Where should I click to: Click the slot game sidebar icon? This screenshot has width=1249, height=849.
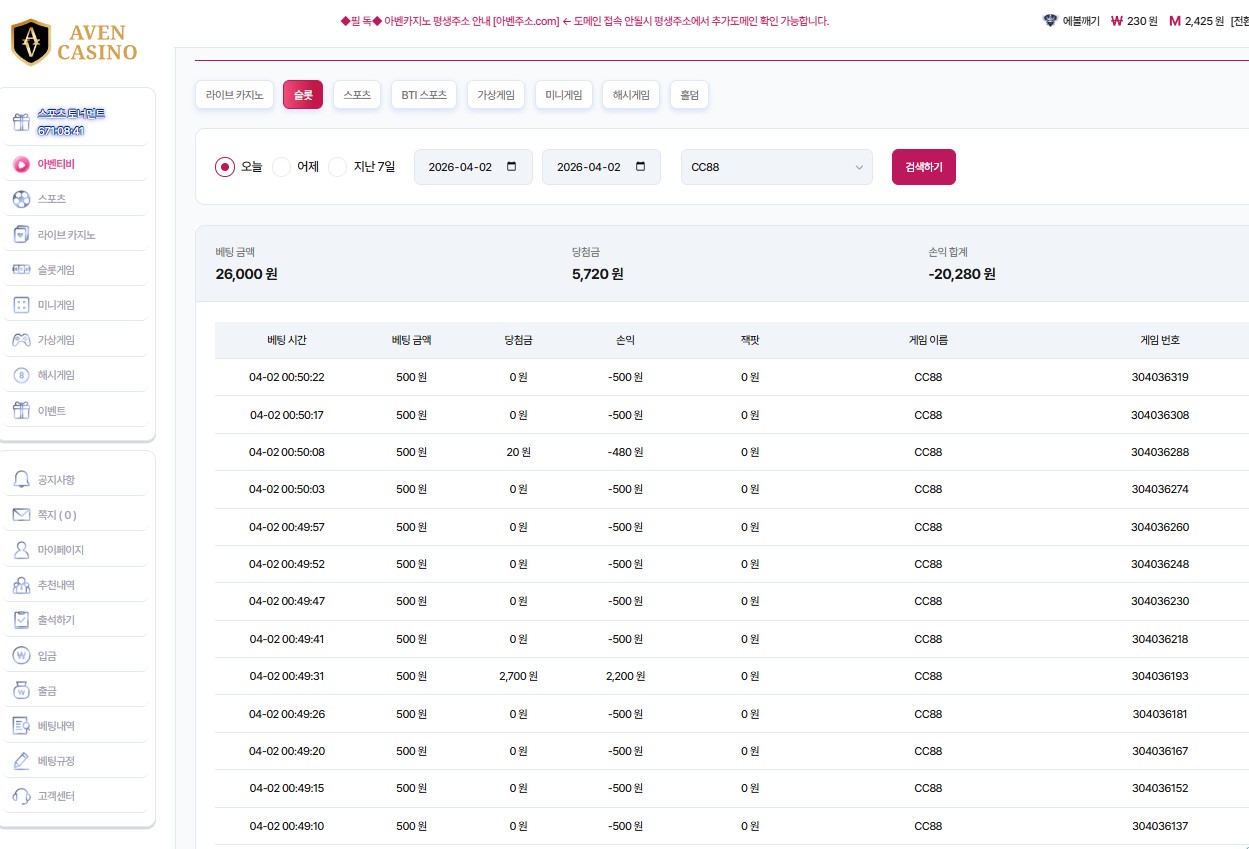(21, 270)
